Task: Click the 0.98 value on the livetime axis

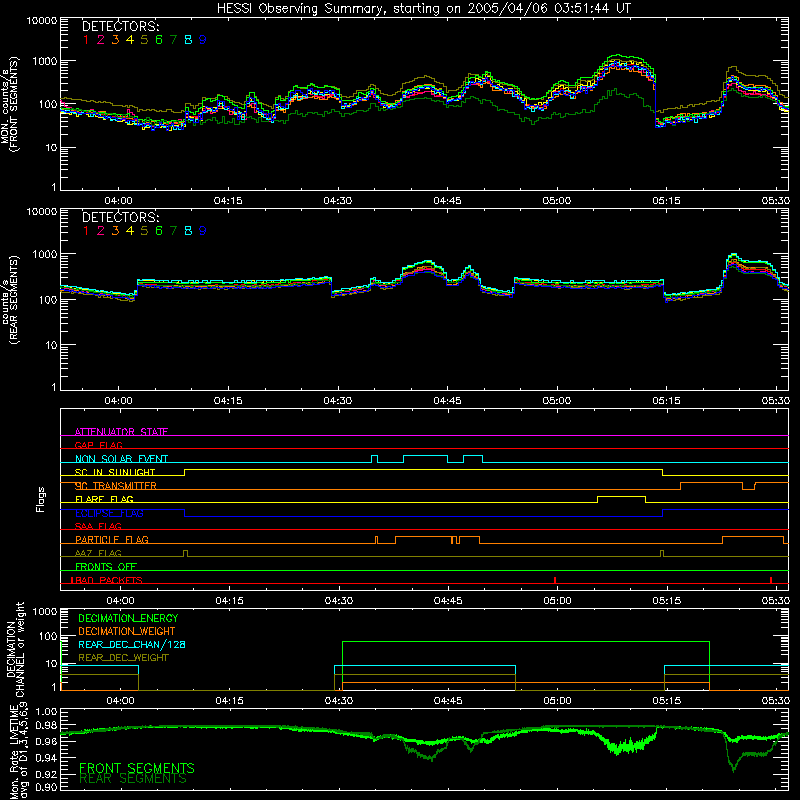Action: 46,726
